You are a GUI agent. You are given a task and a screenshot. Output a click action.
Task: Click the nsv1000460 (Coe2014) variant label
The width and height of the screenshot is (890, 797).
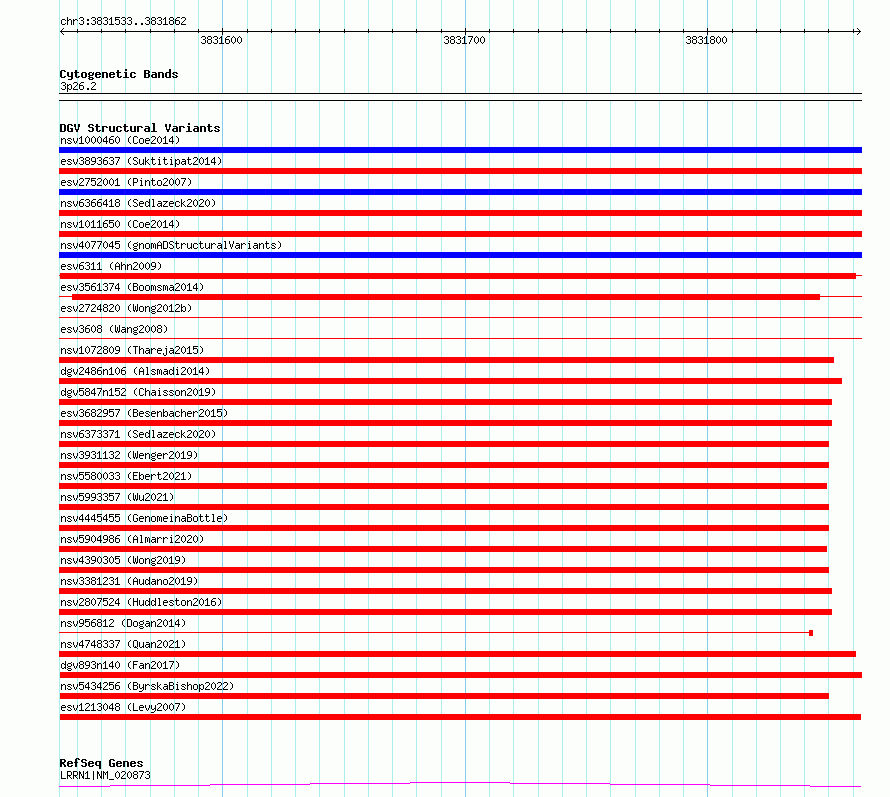(120, 140)
